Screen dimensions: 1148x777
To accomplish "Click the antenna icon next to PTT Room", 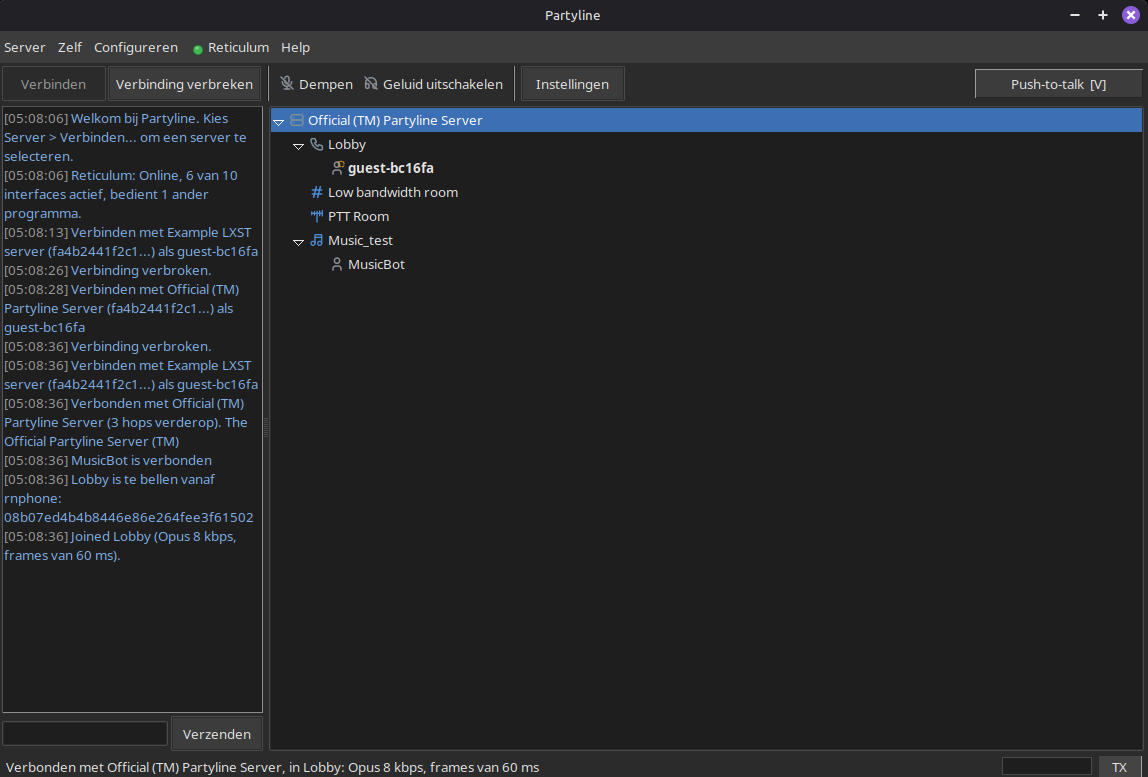I will pyautogui.click(x=316, y=216).
